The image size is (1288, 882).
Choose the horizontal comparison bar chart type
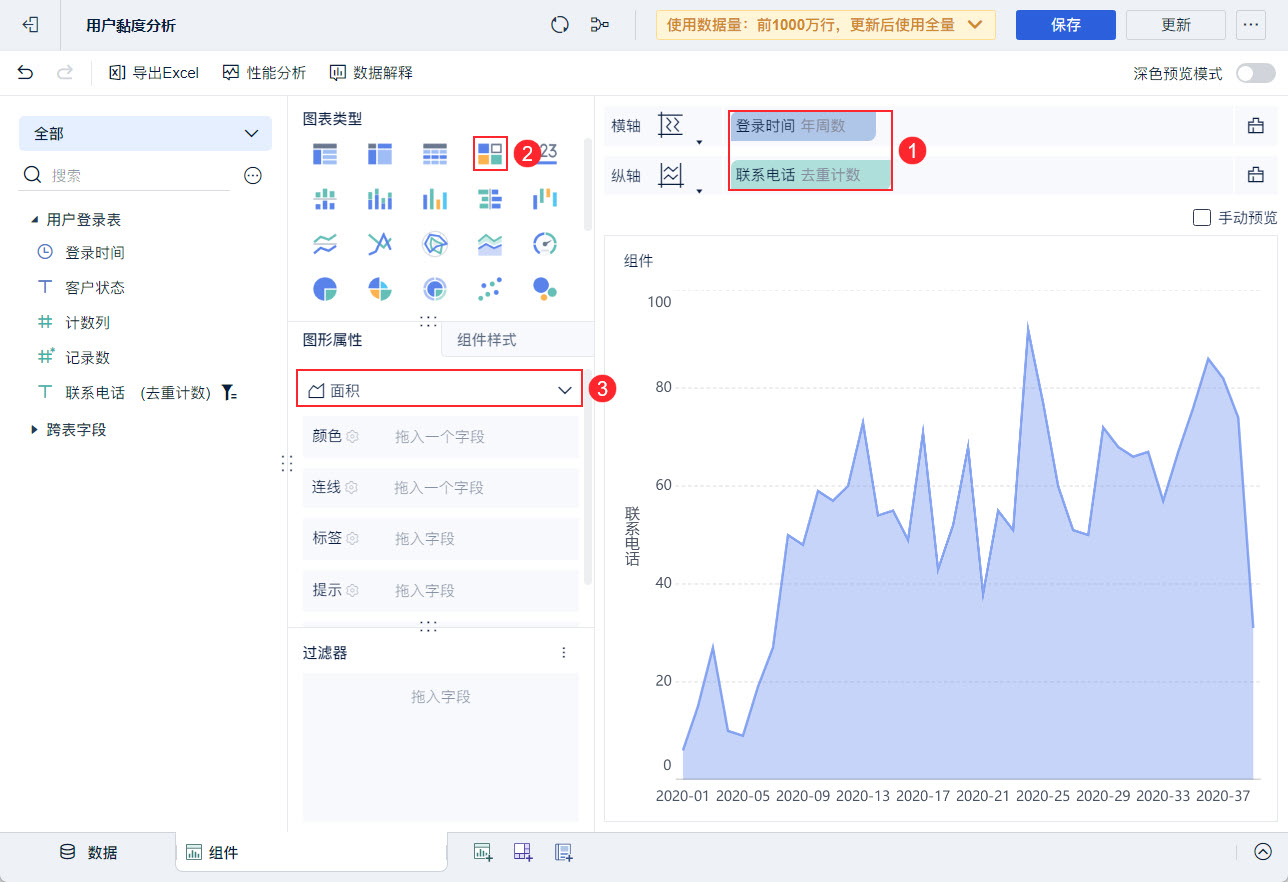point(490,199)
